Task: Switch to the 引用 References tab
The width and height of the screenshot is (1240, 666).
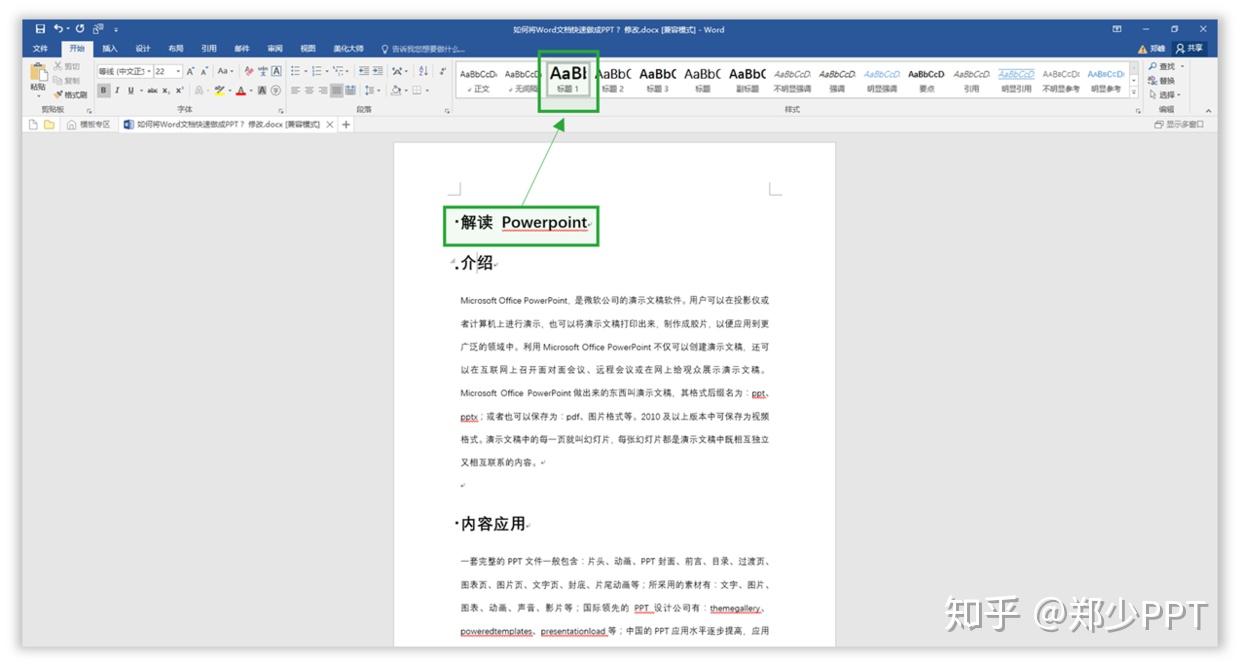Action: [x=209, y=48]
